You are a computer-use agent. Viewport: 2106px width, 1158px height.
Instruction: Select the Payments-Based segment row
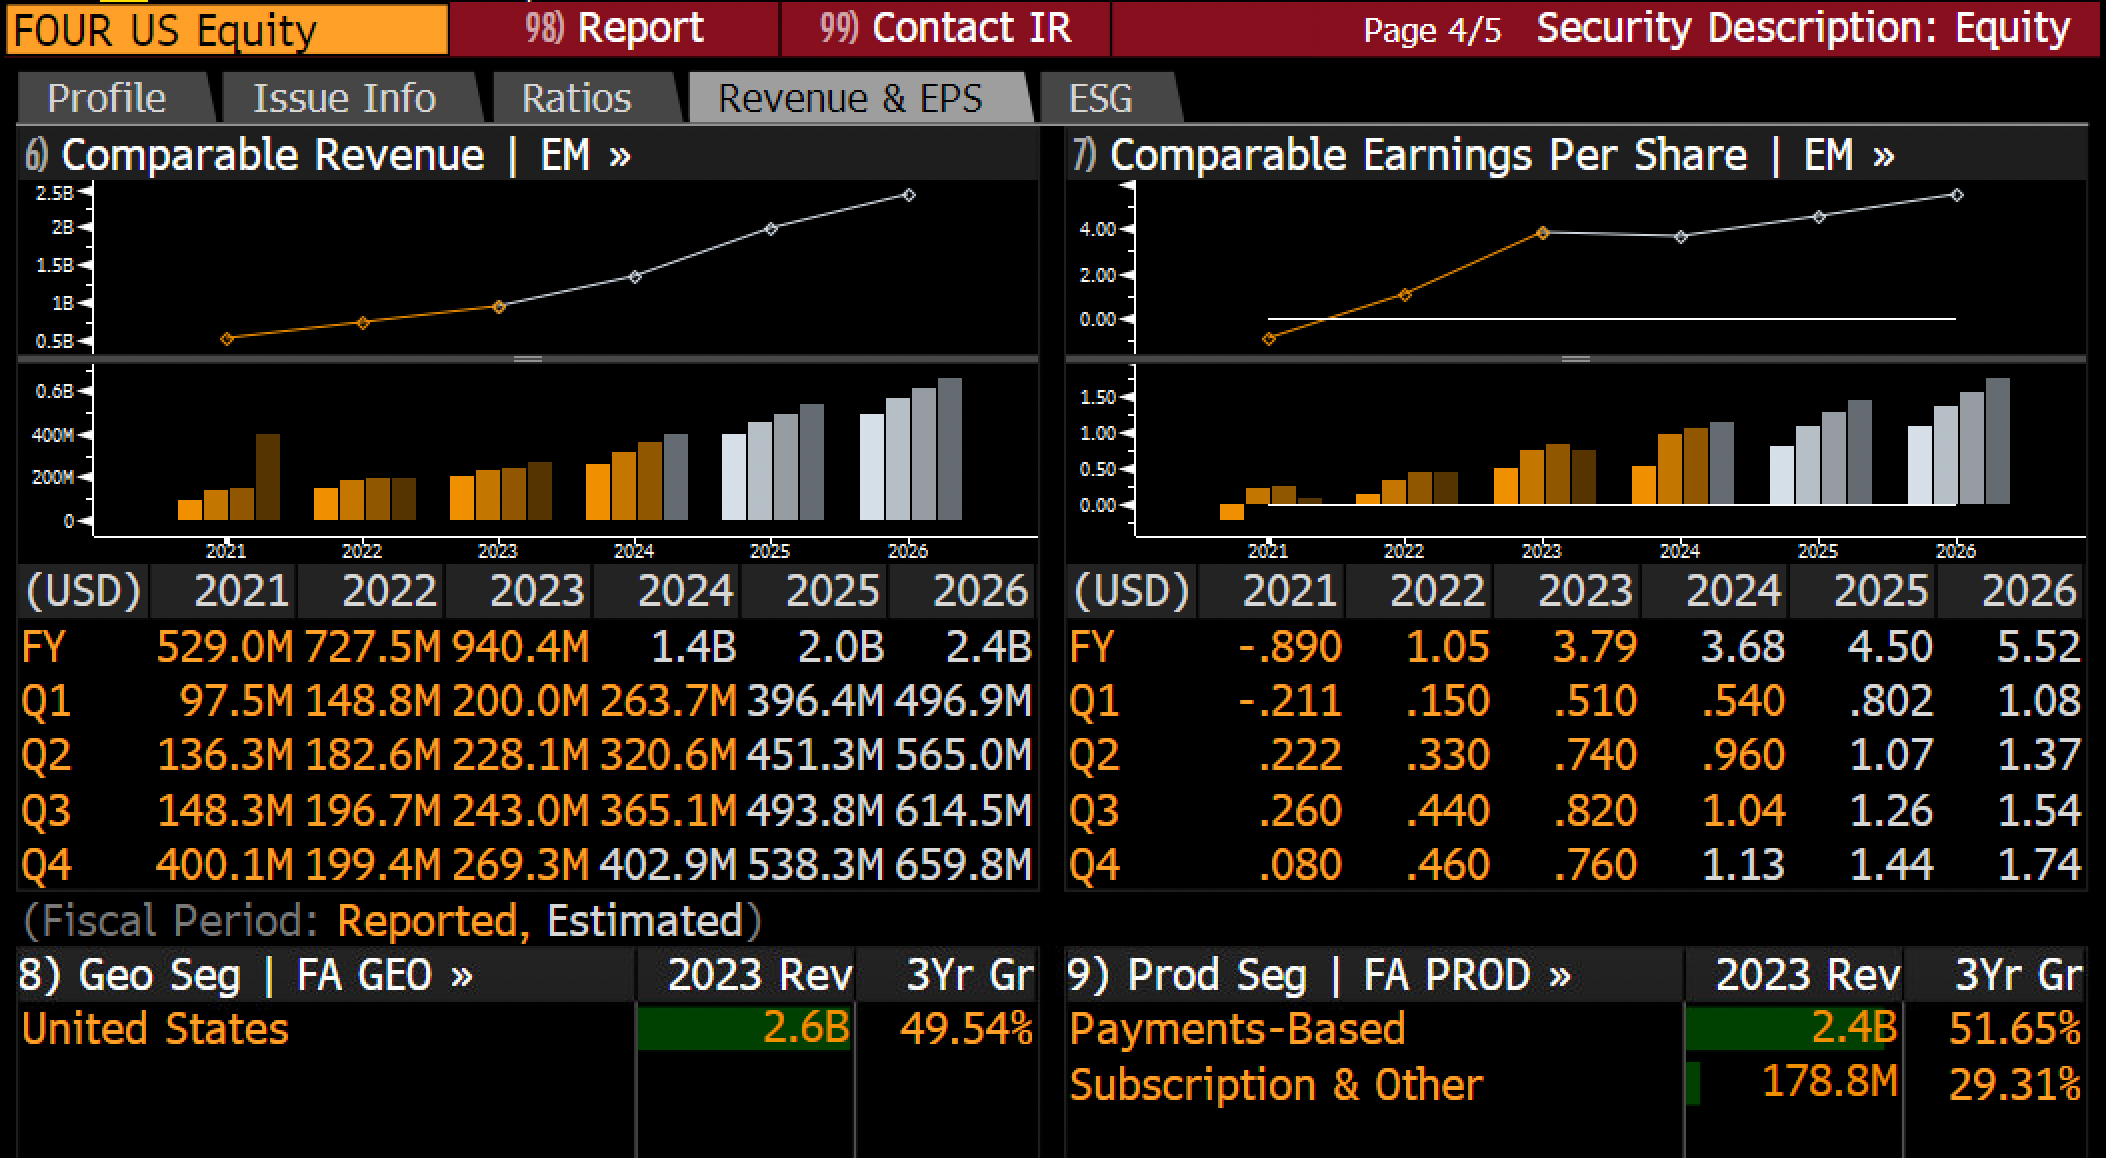(x=1576, y=1029)
